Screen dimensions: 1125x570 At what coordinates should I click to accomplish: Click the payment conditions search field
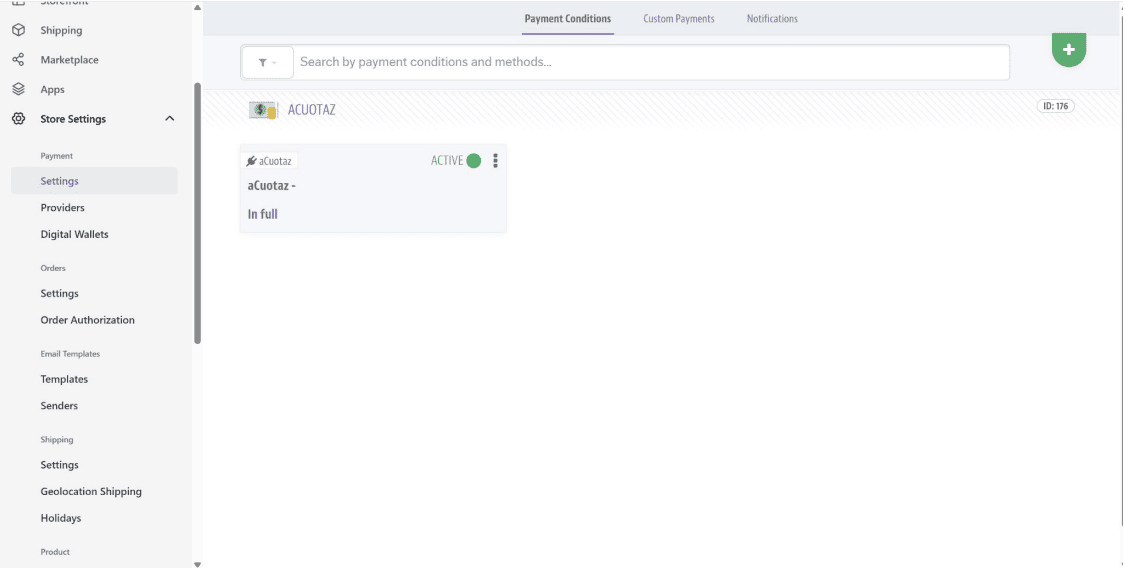(653, 62)
